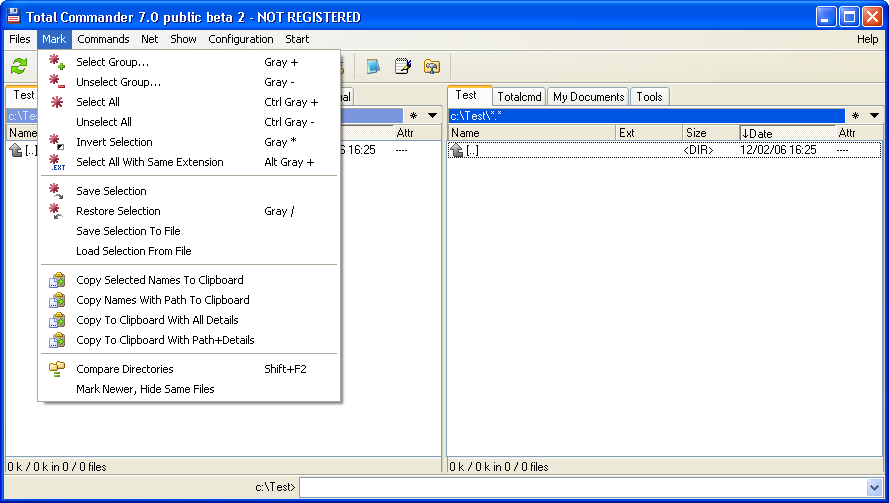Switch to right panel My Documents tab

(589, 97)
